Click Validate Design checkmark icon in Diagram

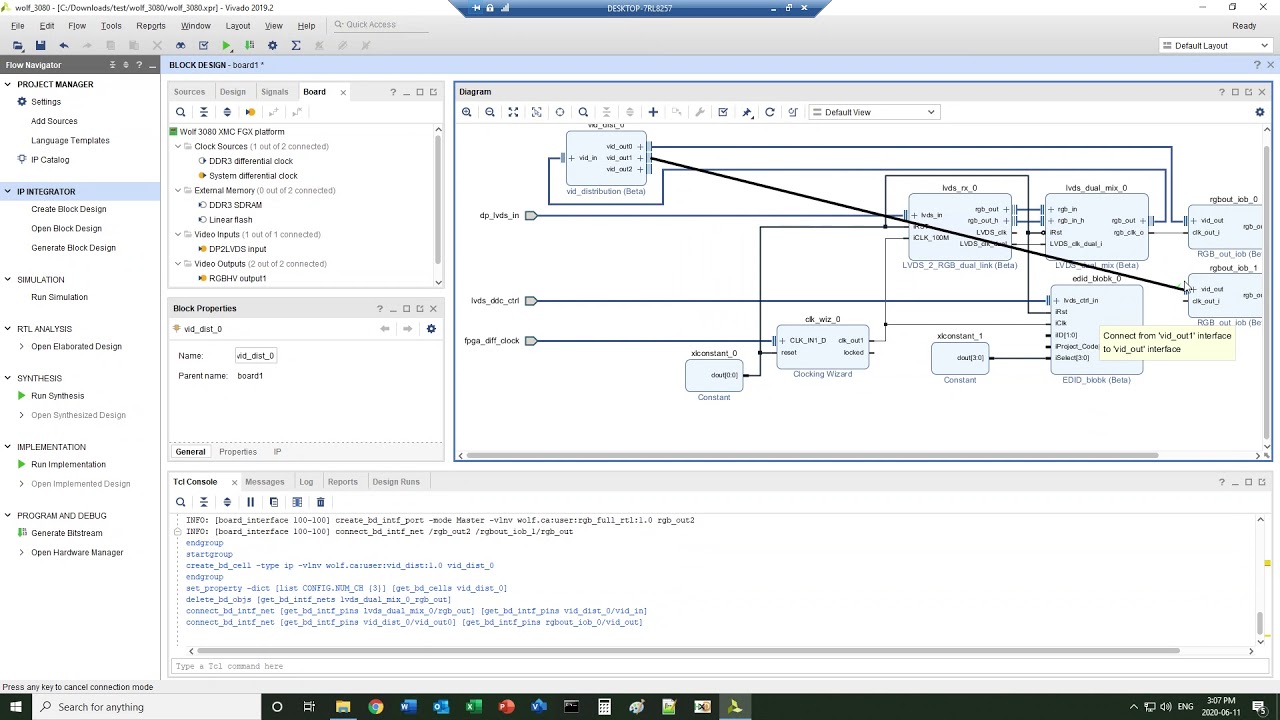723,112
